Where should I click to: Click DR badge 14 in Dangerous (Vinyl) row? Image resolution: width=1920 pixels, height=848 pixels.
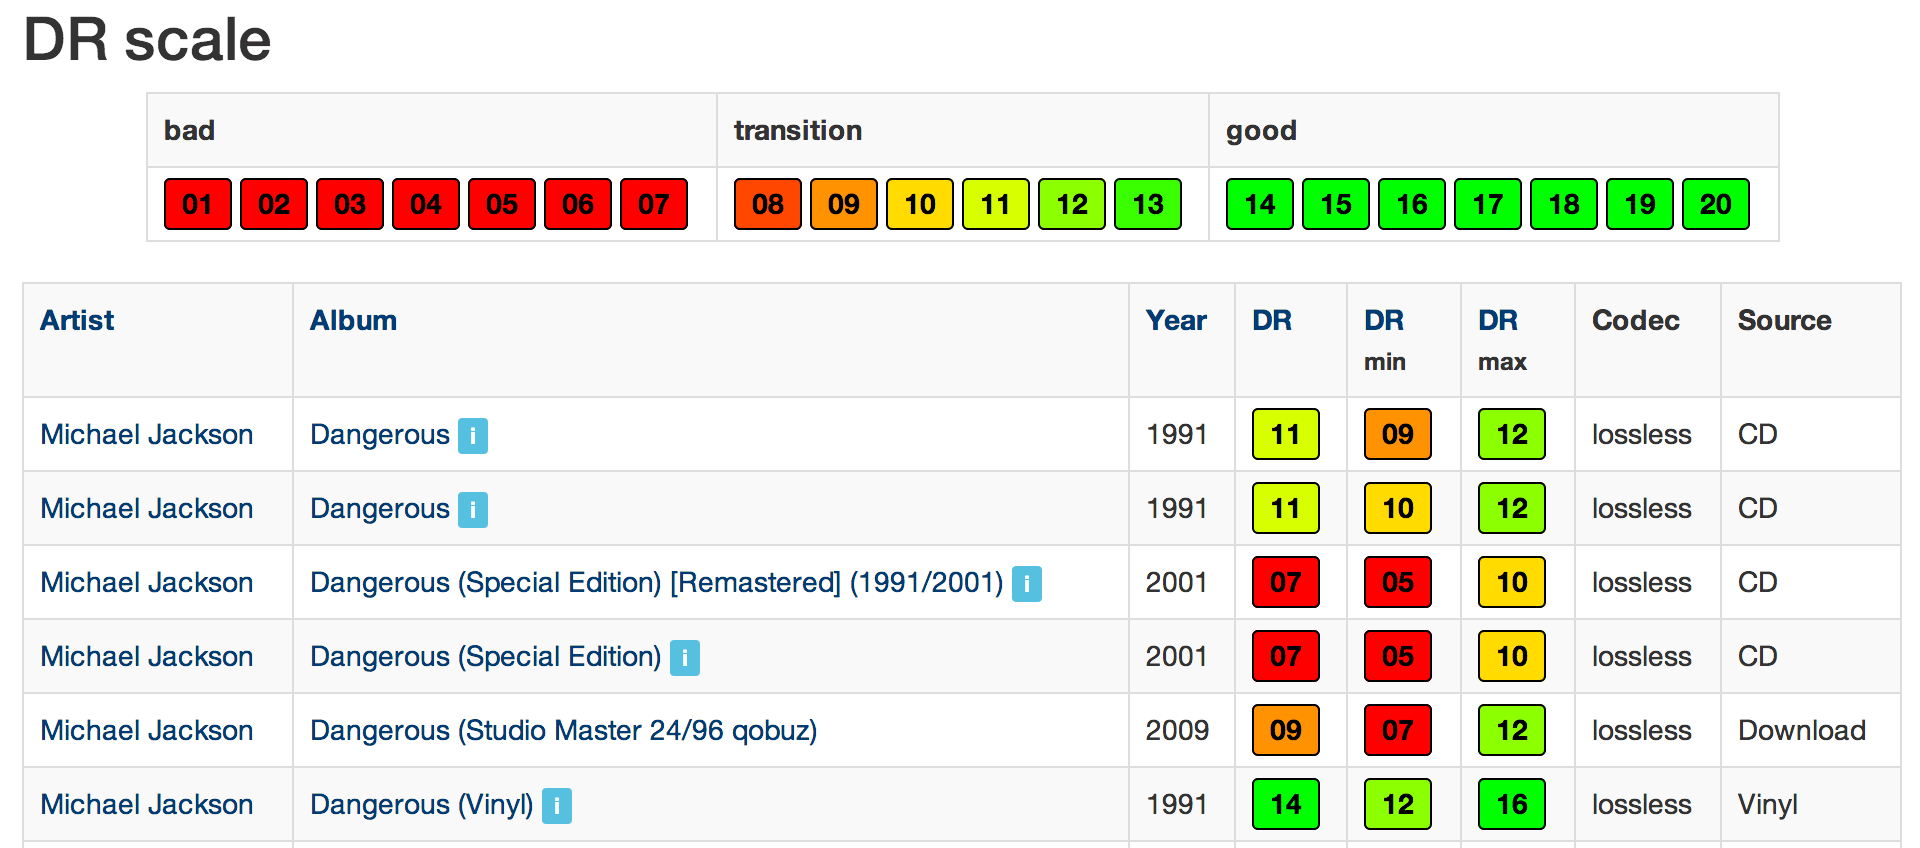[1285, 804]
